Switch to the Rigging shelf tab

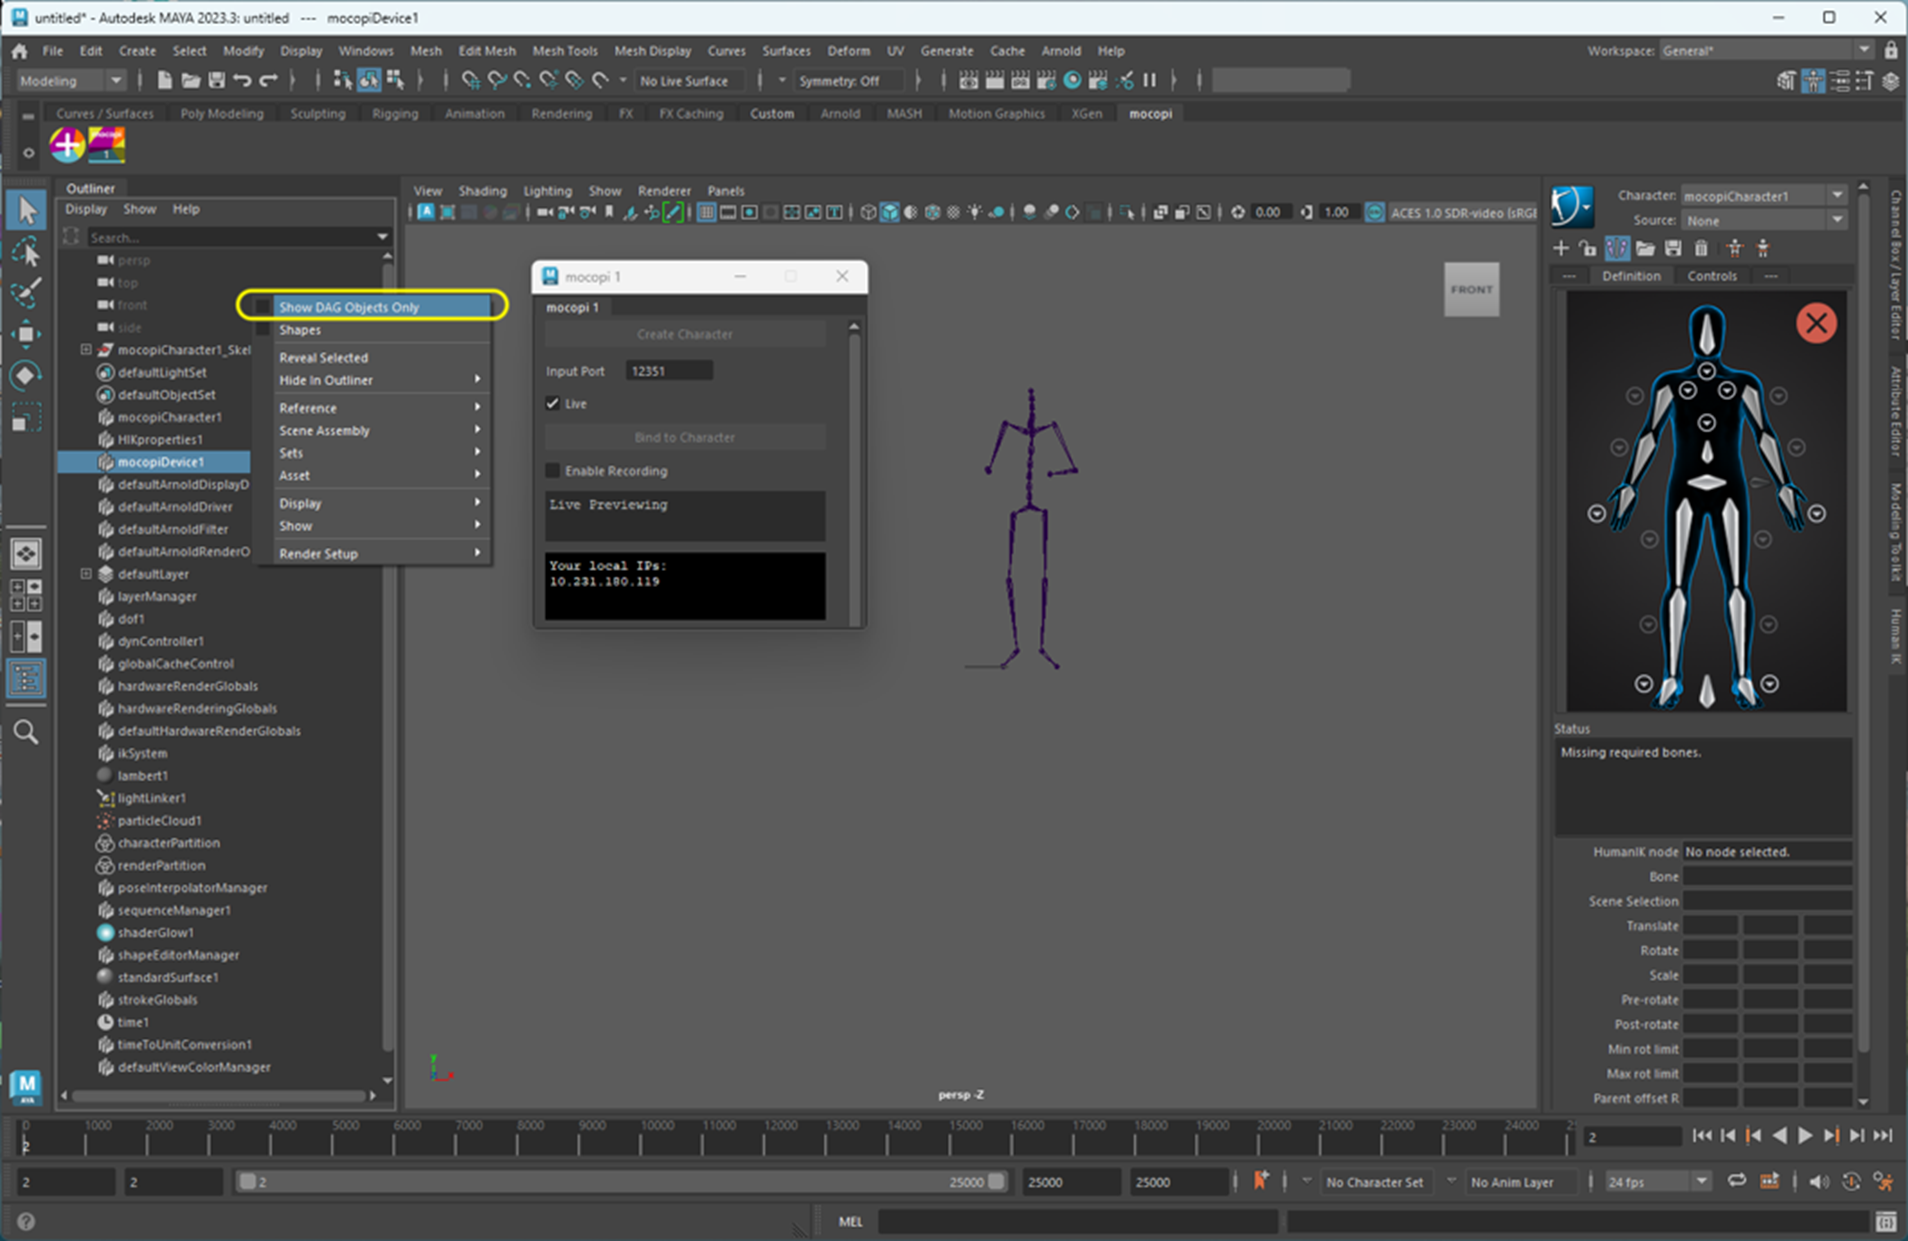(395, 114)
